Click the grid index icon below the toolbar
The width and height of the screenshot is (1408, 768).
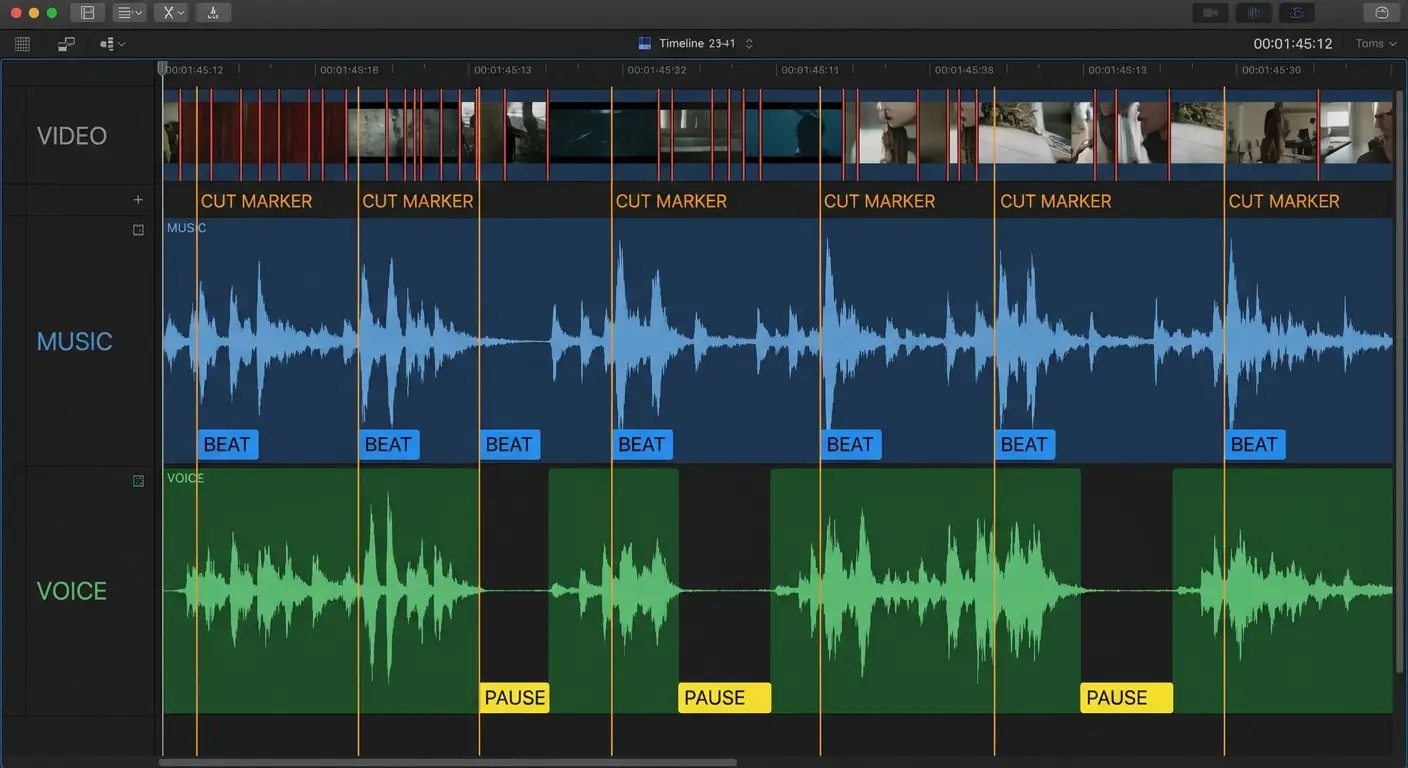pyautogui.click(x=22, y=44)
